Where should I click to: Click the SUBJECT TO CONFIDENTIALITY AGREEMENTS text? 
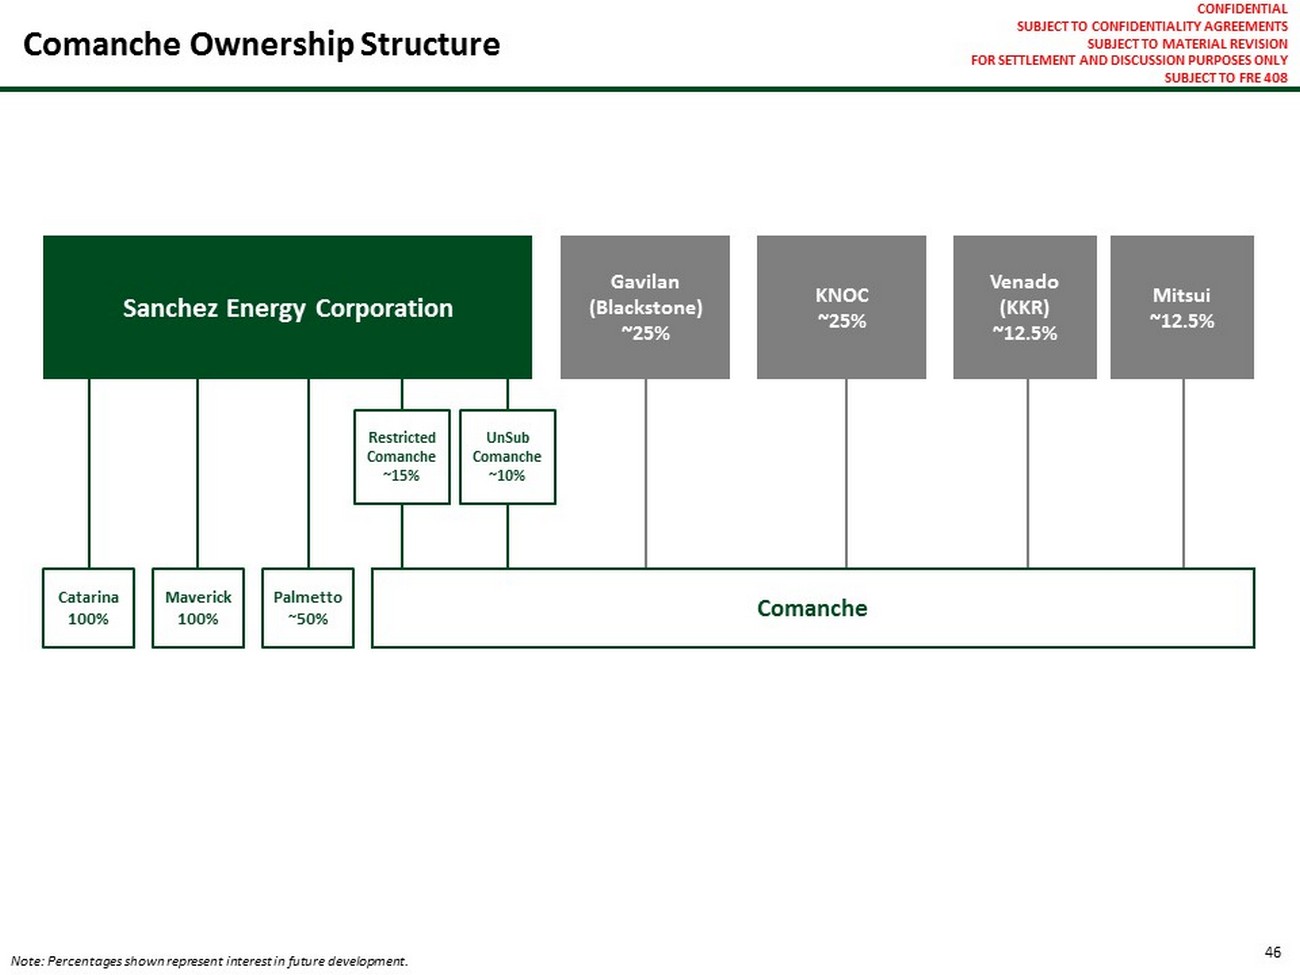coord(1152,27)
